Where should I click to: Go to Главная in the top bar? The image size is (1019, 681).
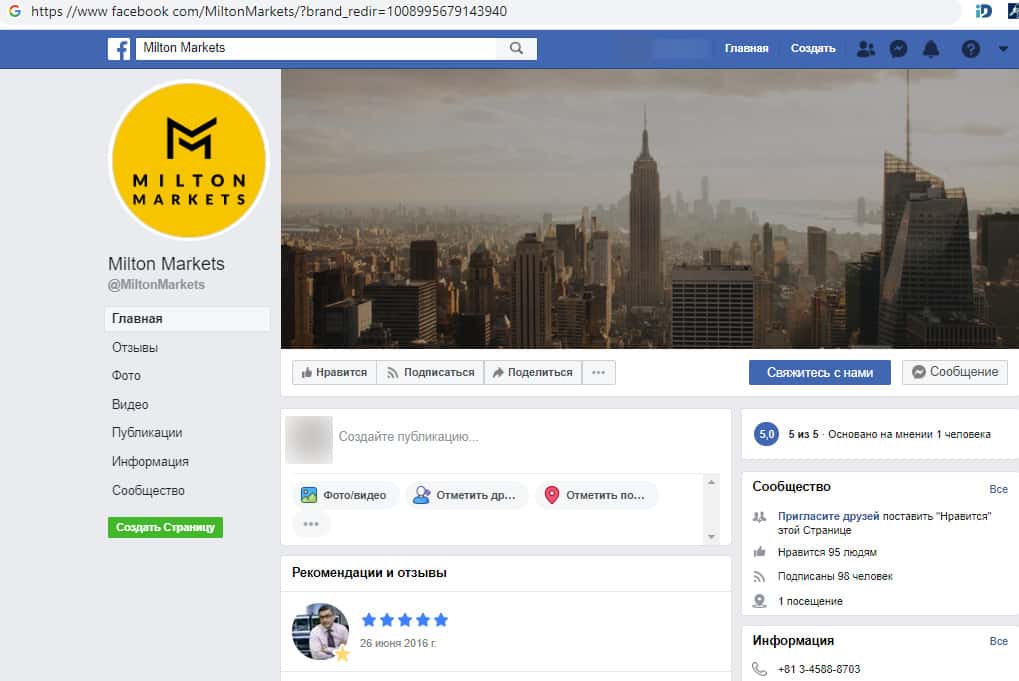[746, 49]
